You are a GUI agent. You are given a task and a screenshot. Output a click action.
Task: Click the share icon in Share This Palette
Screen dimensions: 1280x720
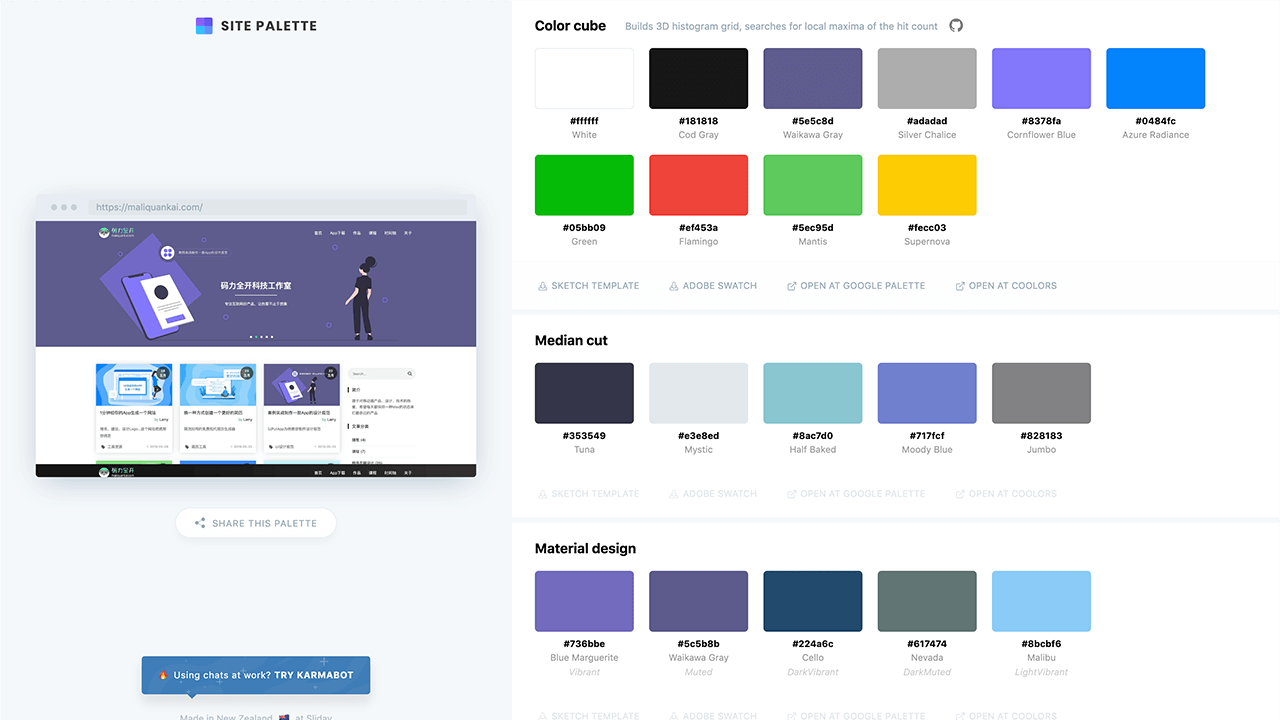tap(200, 523)
